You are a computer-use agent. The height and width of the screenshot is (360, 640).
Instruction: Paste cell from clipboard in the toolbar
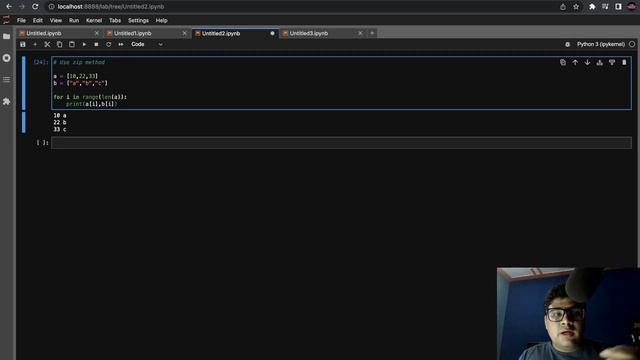(72, 44)
